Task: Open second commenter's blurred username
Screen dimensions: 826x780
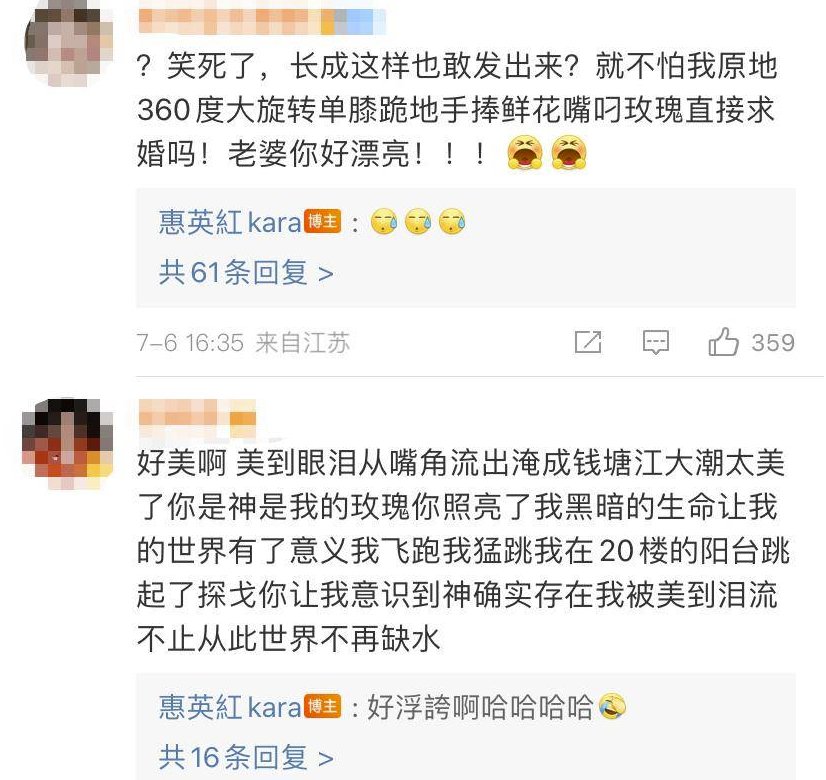Action: (x=198, y=418)
